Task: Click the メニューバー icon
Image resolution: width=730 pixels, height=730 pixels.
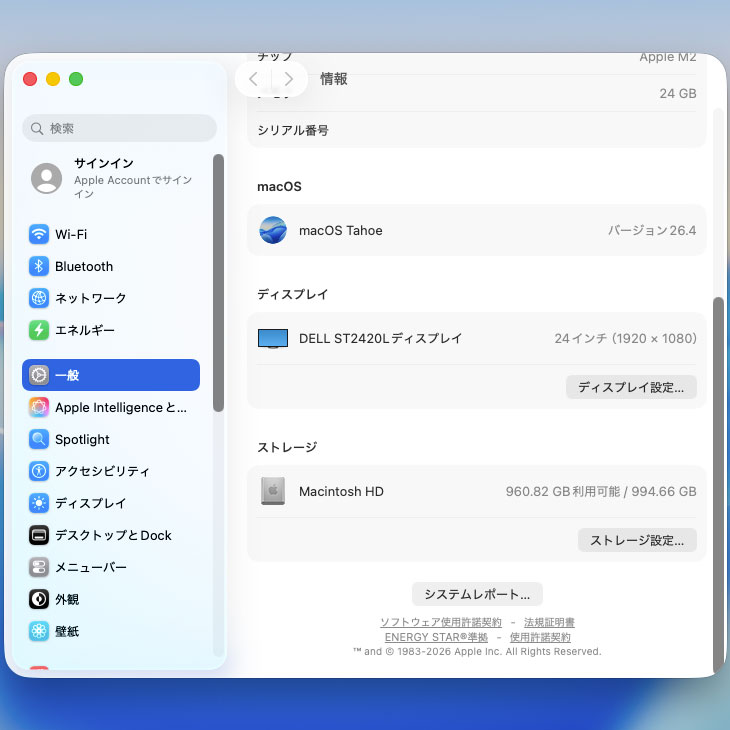Action: click(x=39, y=567)
